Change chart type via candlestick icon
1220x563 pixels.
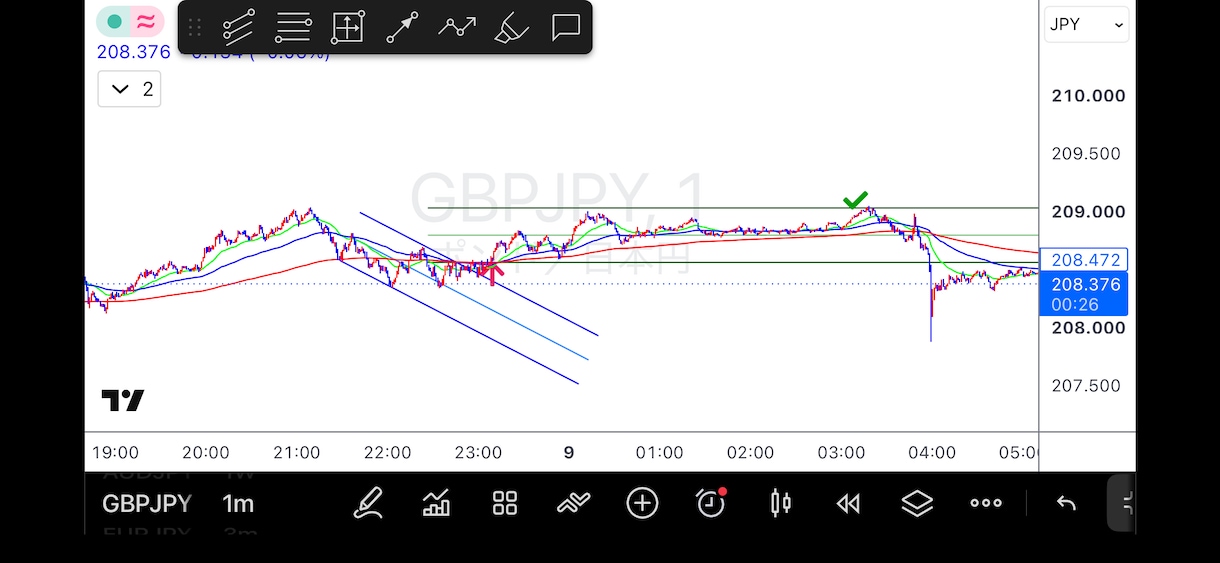pyautogui.click(x=780, y=503)
